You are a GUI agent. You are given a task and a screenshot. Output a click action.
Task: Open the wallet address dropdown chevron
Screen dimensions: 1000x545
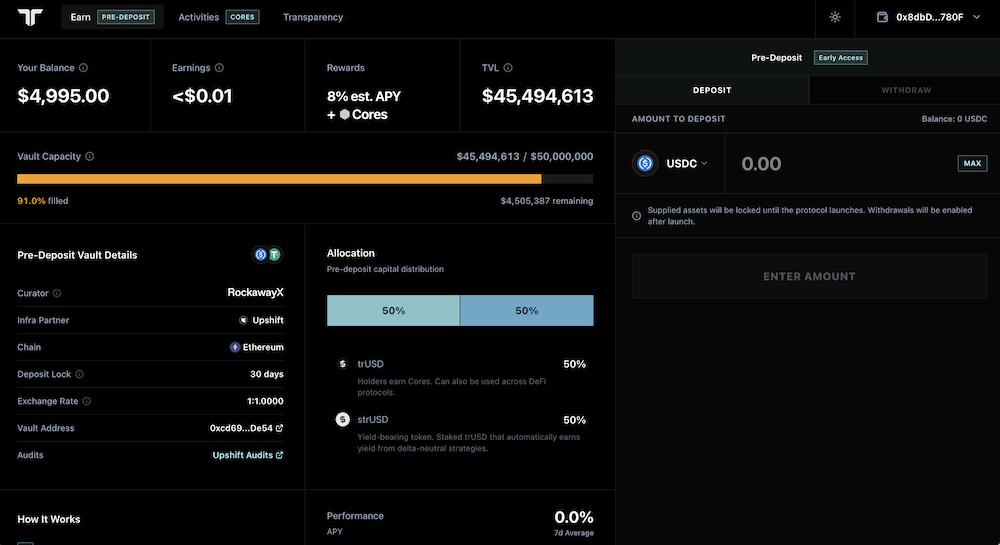click(976, 17)
